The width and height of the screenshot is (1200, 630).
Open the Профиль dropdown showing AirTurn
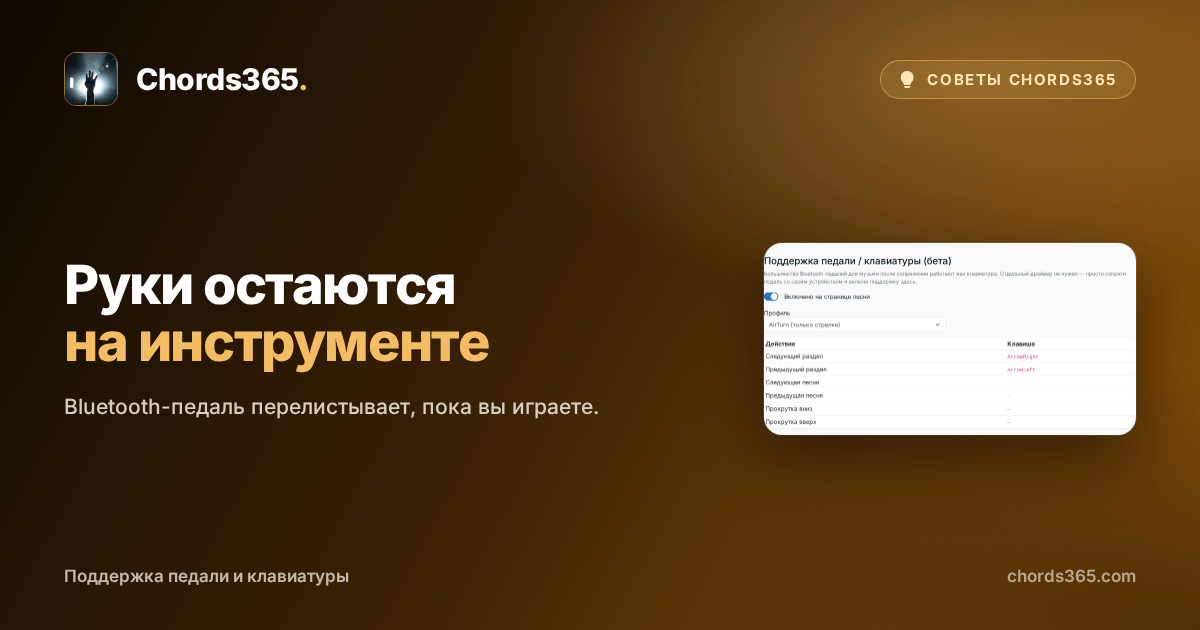(x=854, y=325)
